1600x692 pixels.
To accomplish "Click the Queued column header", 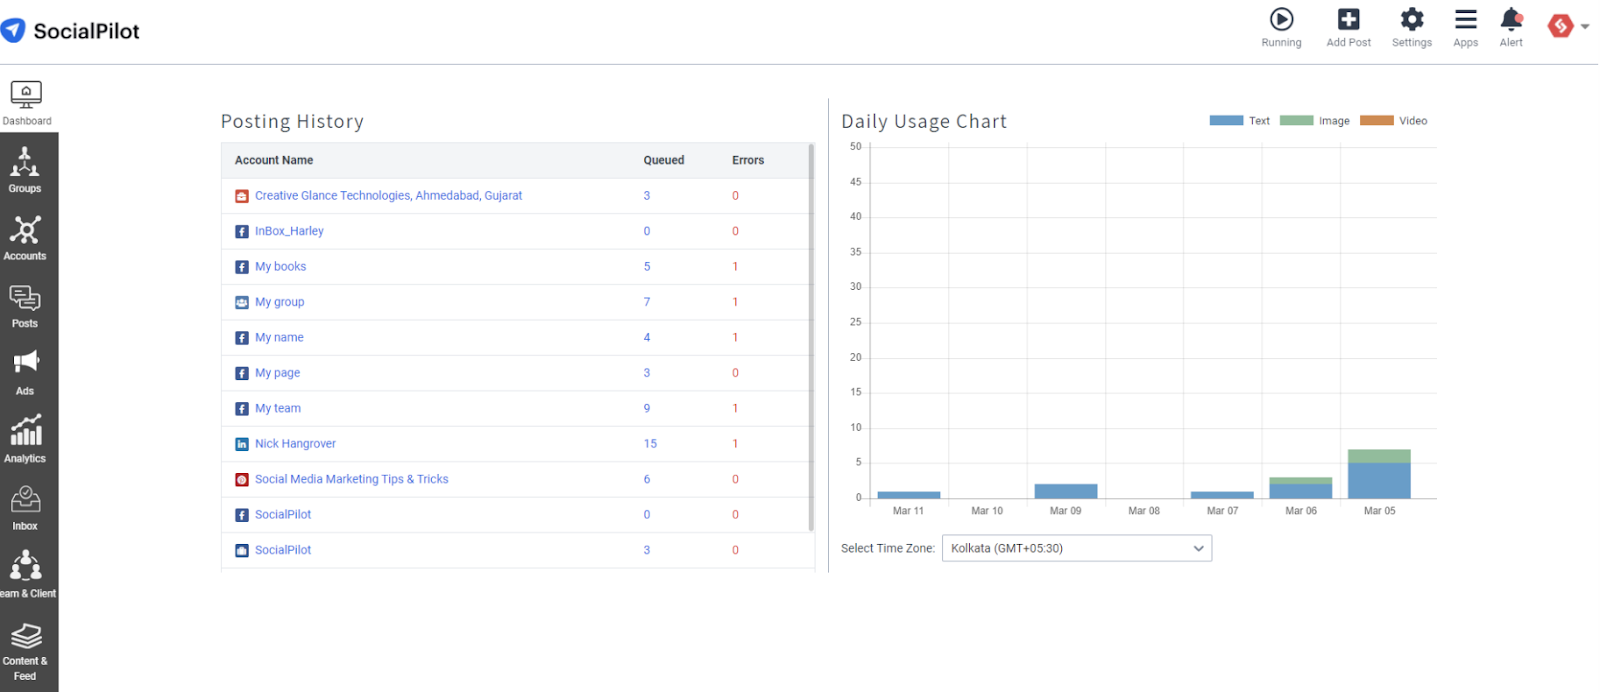I will pyautogui.click(x=664, y=160).
